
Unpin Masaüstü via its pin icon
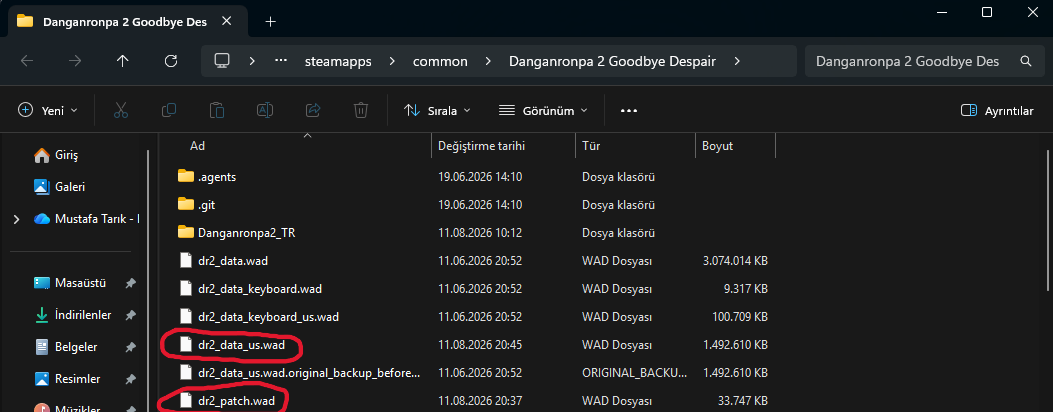tap(131, 283)
